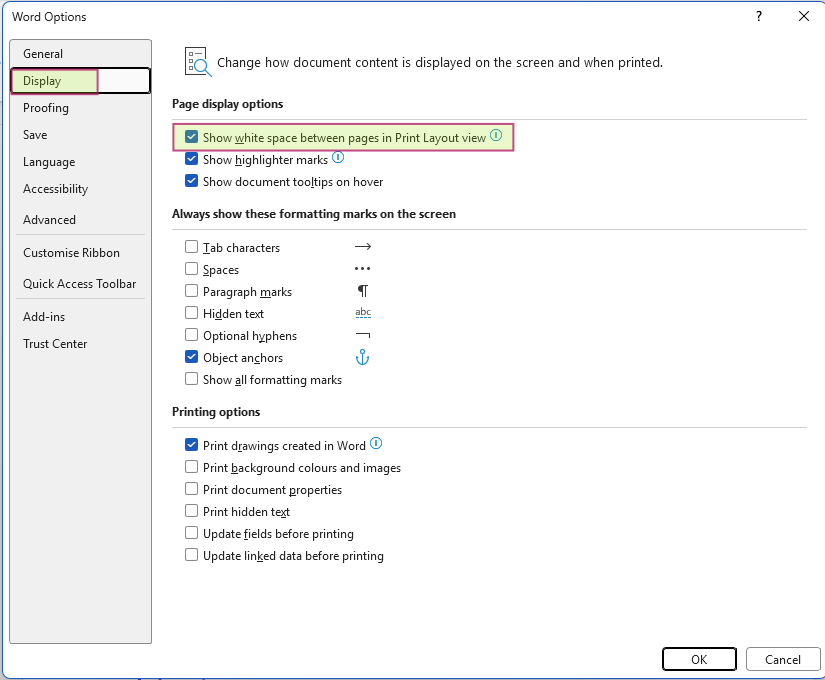Click info icon next to Show highlighter marks

[338, 157]
